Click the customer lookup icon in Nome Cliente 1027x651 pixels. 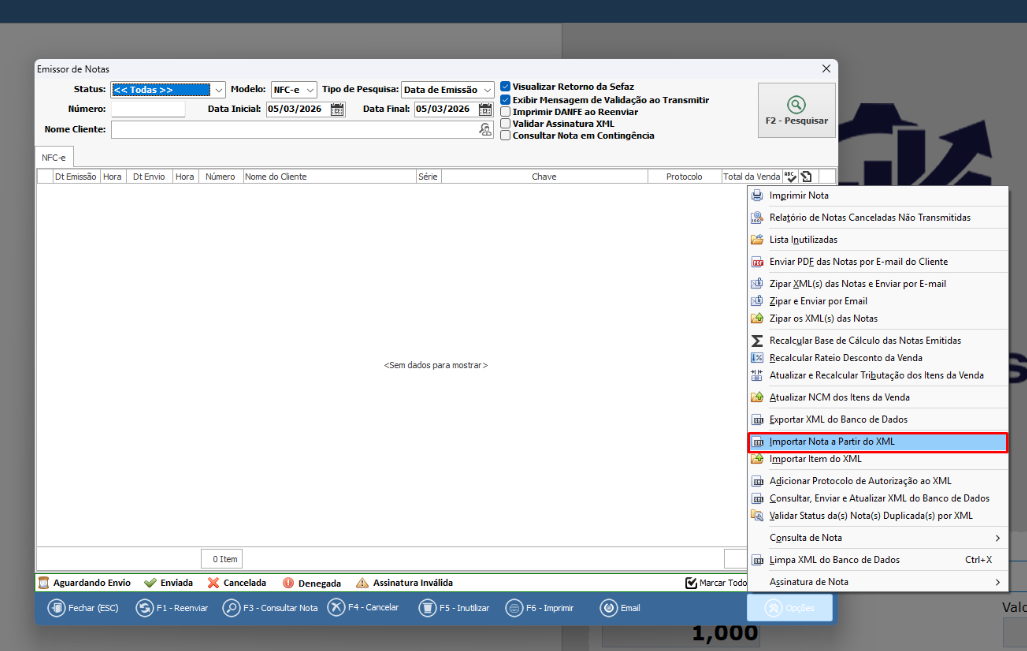tap(485, 130)
